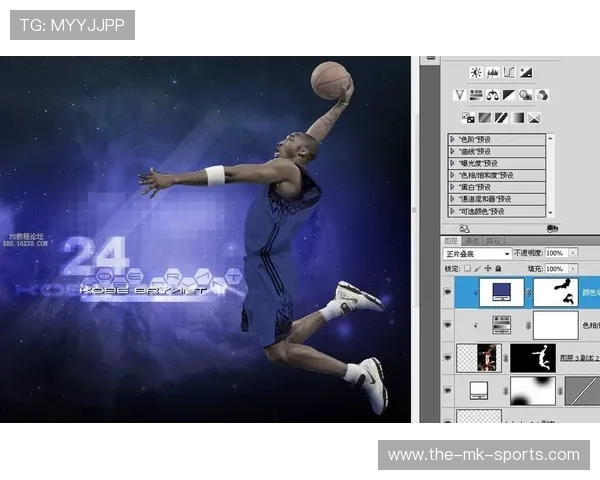
Task: Expand the 可选颜色 presets group
Action: tap(452, 211)
